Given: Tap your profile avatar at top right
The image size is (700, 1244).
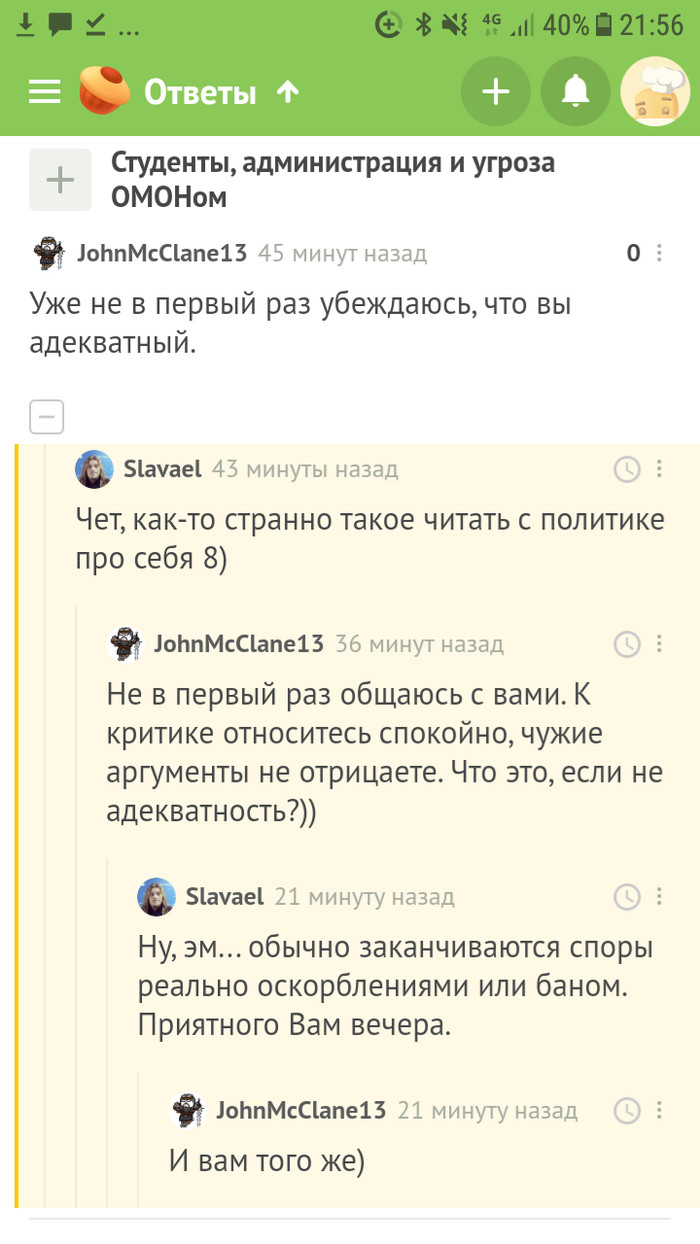Looking at the screenshot, I should pos(655,91).
